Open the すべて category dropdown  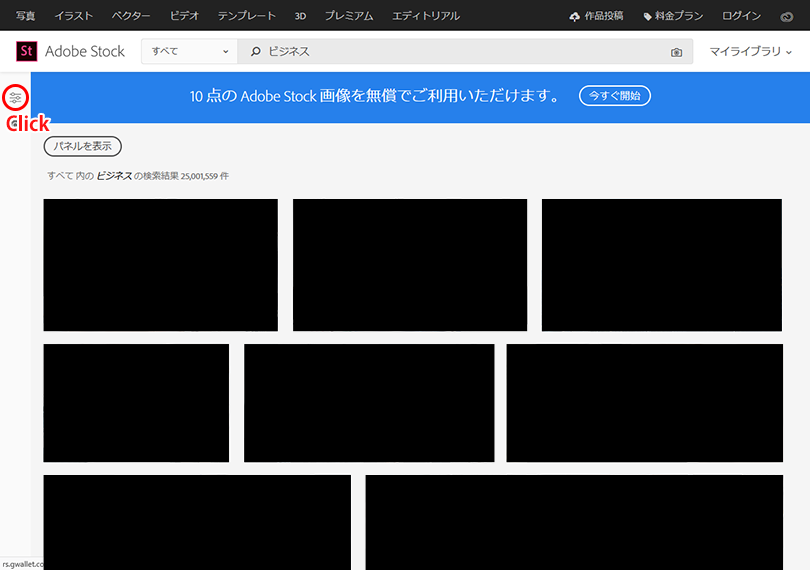point(189,51)
